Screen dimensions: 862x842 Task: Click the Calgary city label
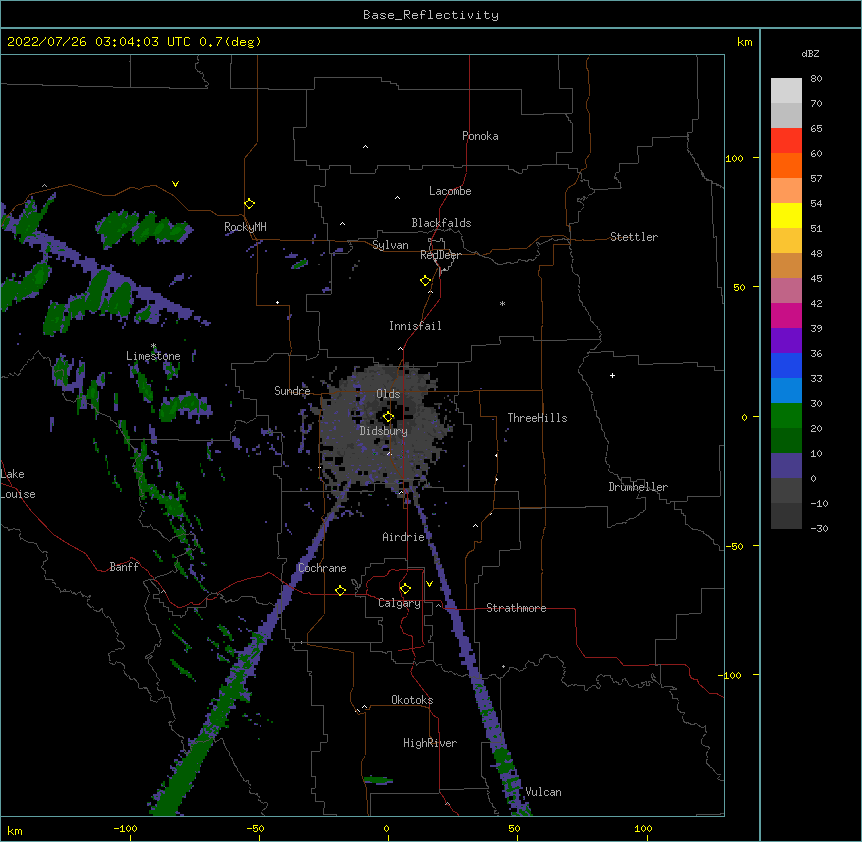[x=400, y=603]
